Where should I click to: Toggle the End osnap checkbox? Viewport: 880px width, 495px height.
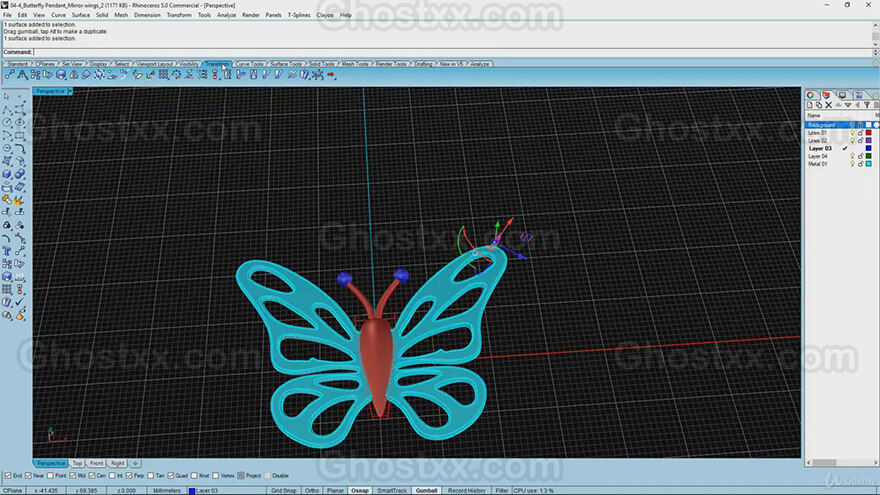pos(8,476)
